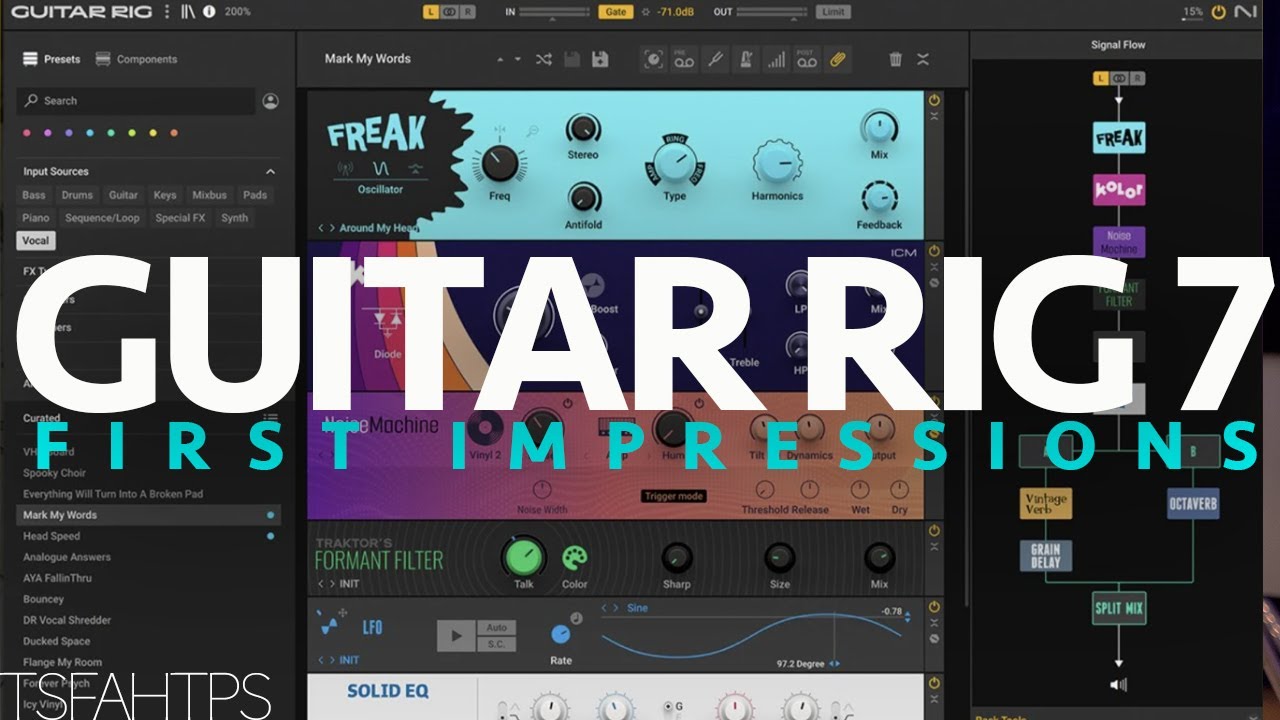Shuffle presets with the random icon
The image size is (1280, 720).
click(x=543, y=60)
